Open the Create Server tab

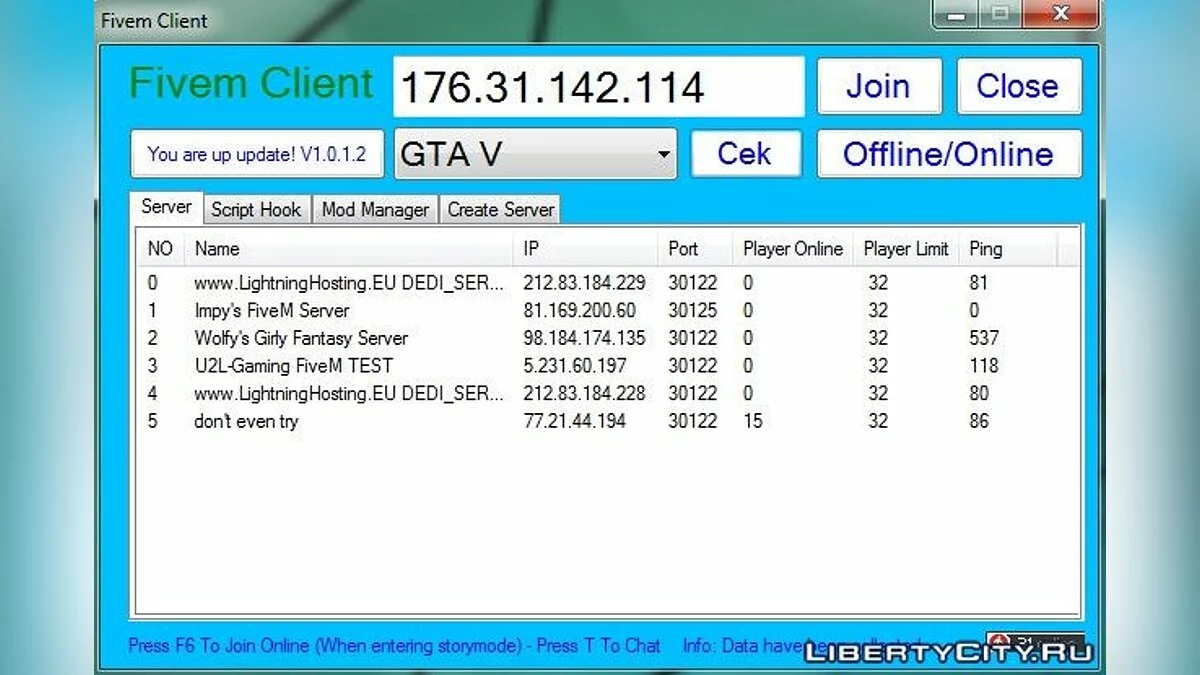click(x=500, y=209)
